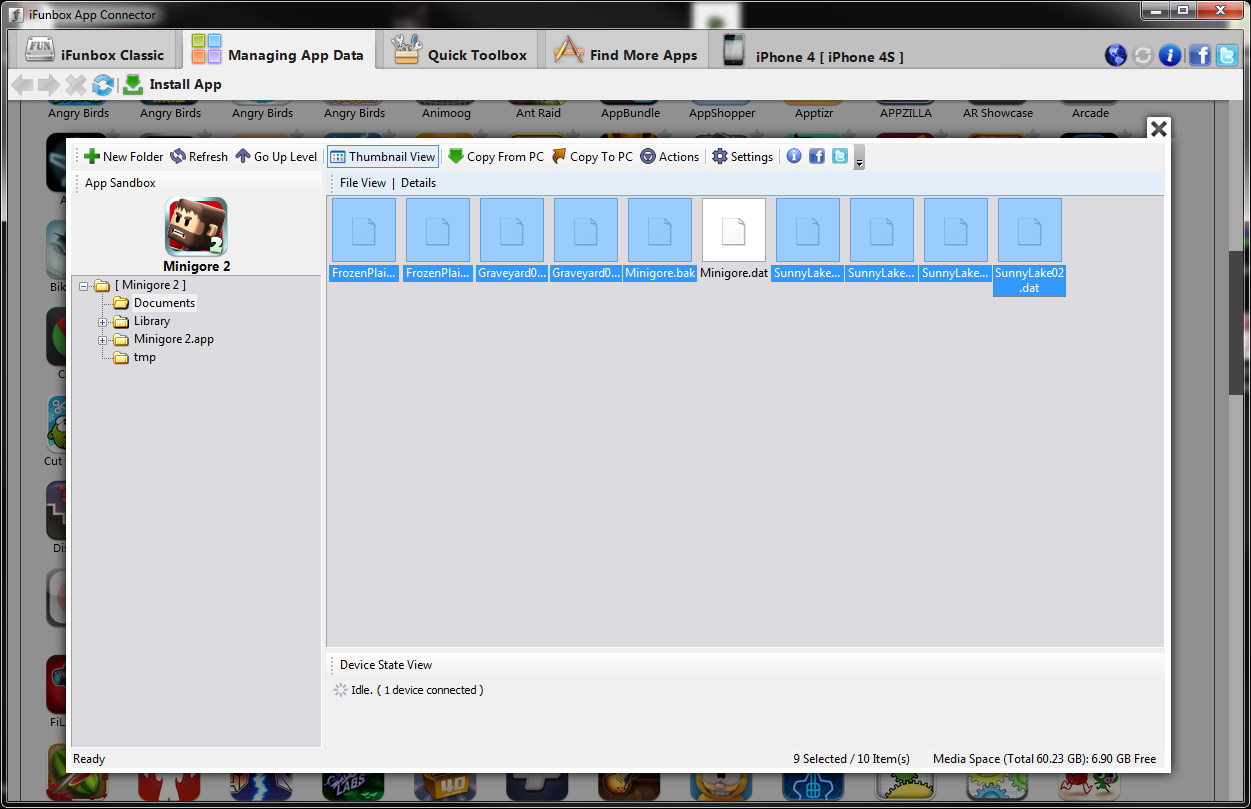Toggle the Thumbnail View button

point(383,156)
